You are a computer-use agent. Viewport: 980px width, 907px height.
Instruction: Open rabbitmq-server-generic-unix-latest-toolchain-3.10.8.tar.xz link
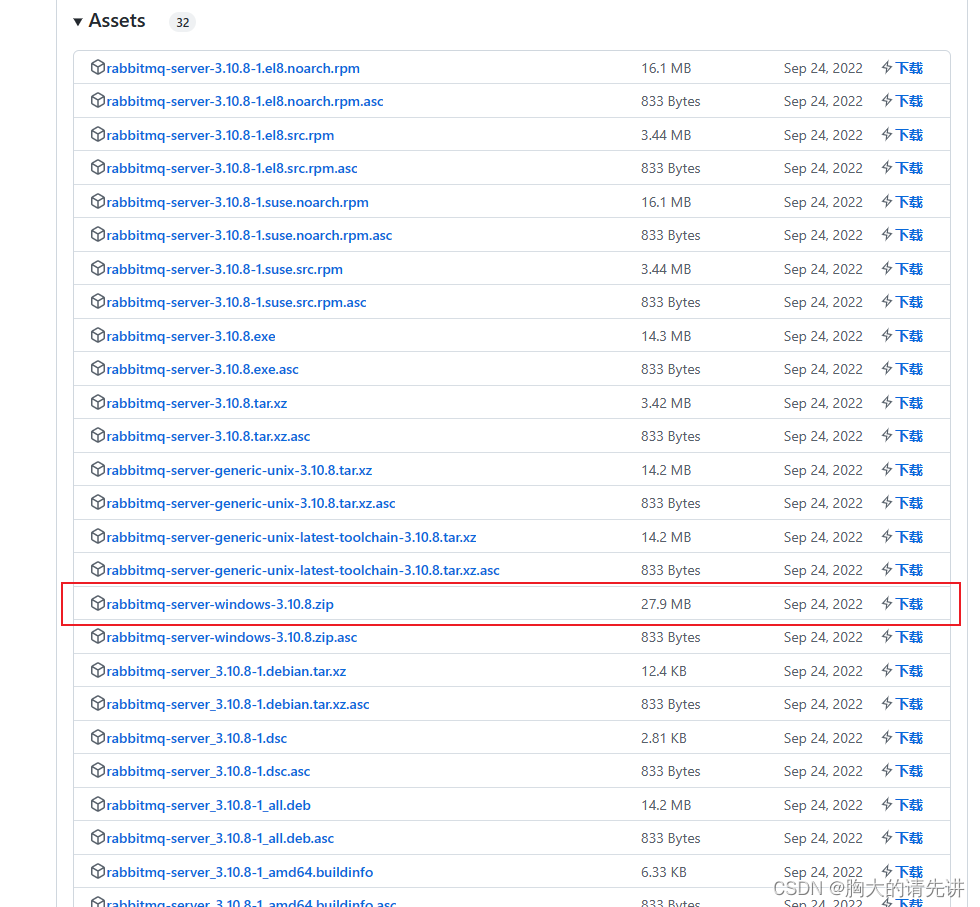point(291,537)
